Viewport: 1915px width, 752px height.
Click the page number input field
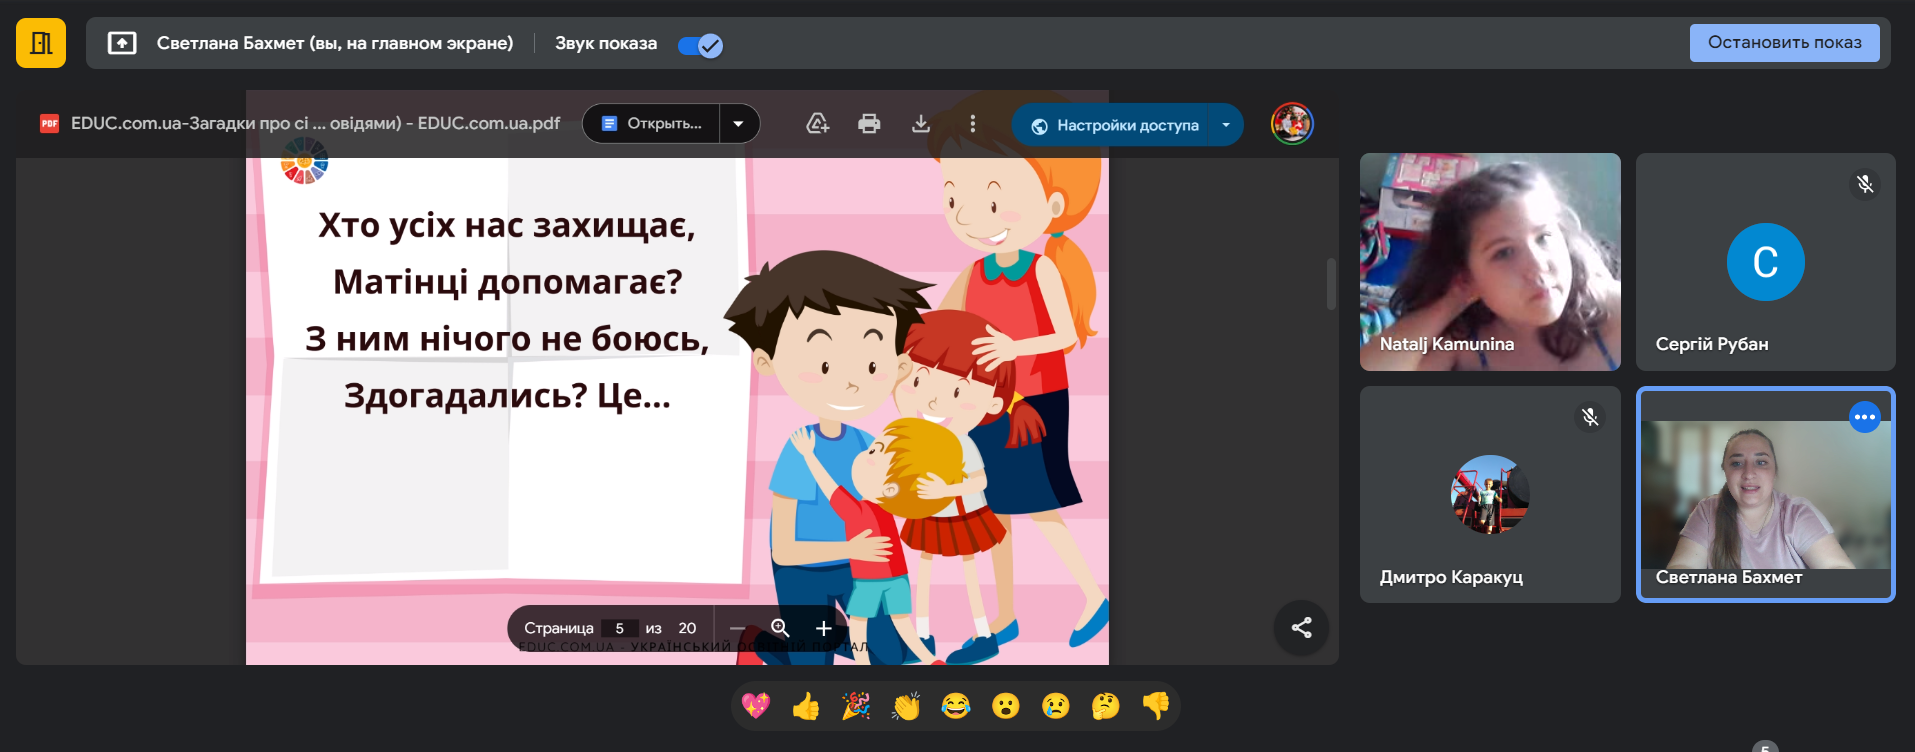[x=620, y=628]
